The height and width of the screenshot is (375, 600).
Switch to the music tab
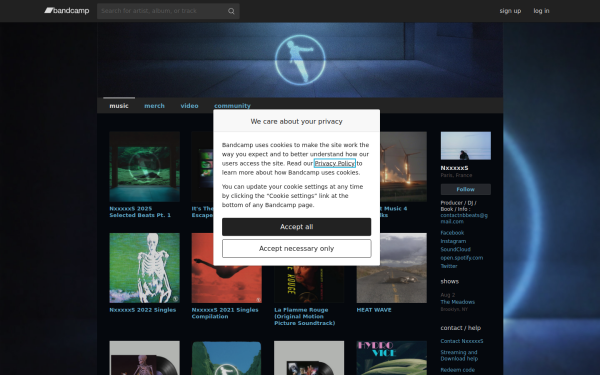click(x=119, y=106)
